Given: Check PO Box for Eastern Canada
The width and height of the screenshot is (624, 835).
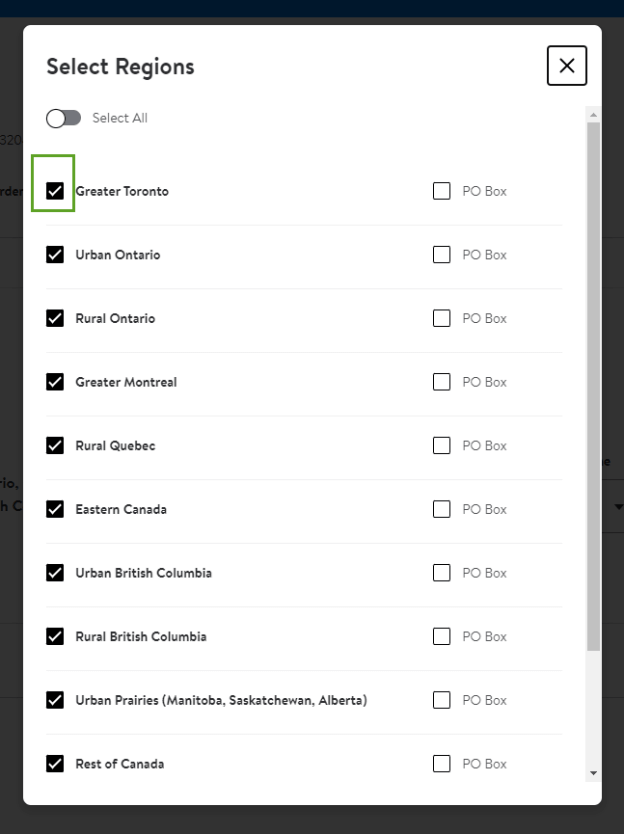Looking at the screenshot, I should pos(441,509).
